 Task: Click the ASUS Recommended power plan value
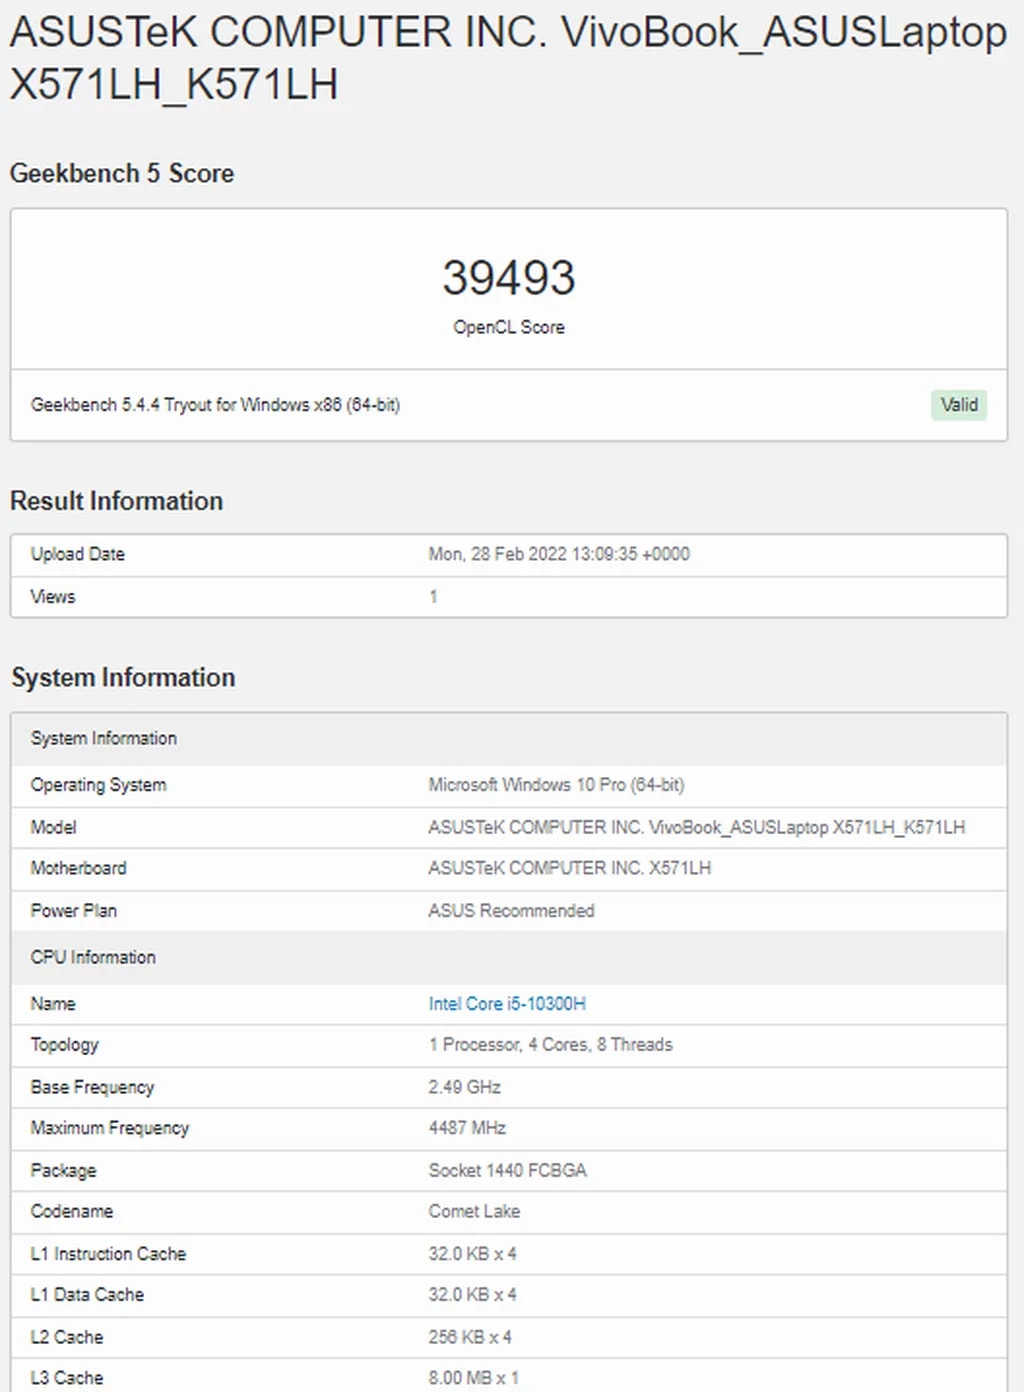[511, 911]
